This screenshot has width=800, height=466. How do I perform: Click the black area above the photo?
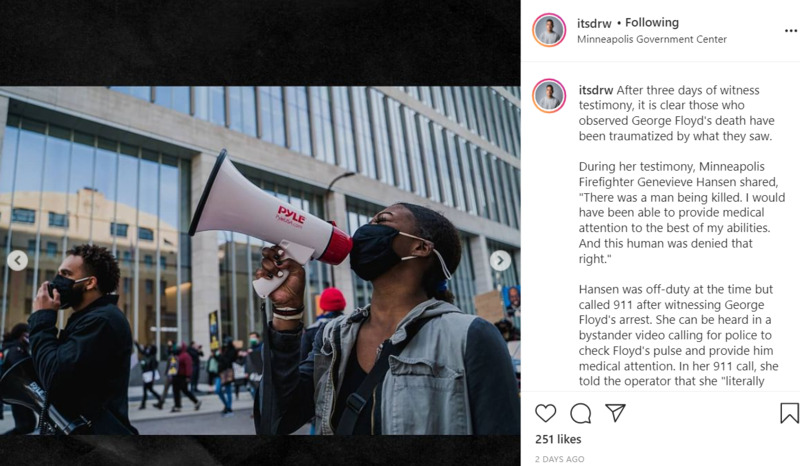(260, 43)
